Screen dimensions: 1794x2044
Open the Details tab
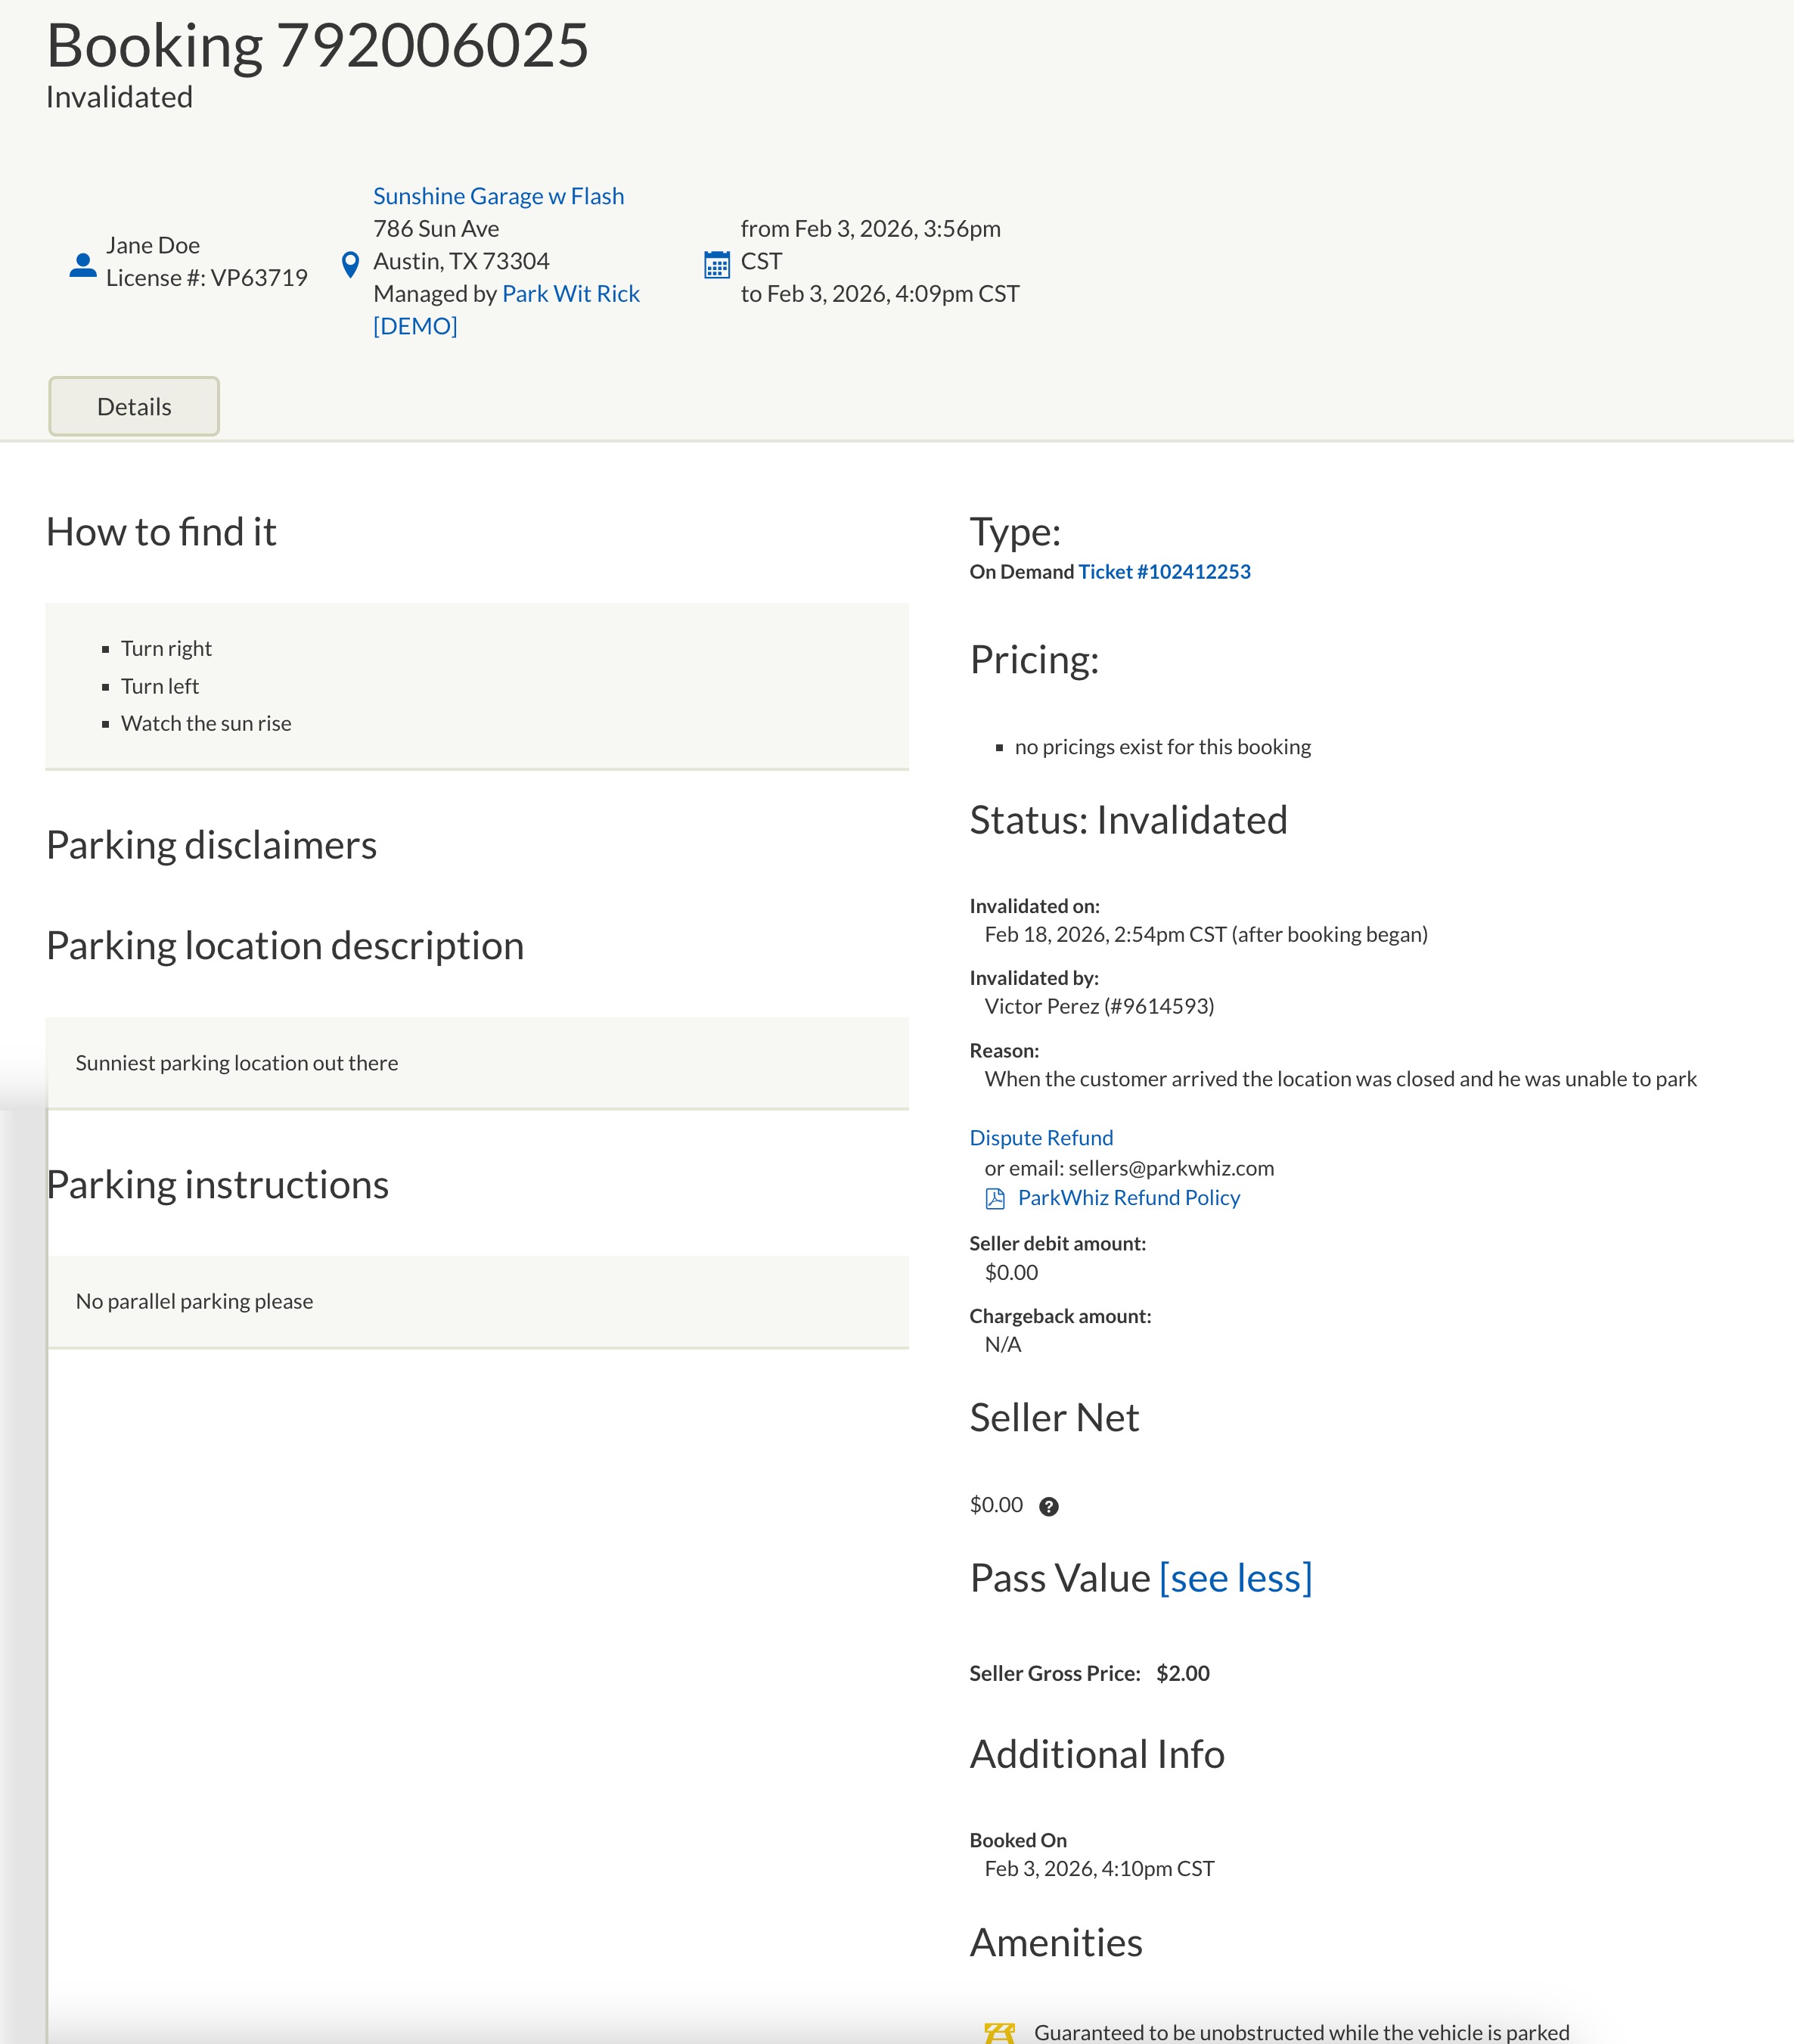tap(134, 407)
